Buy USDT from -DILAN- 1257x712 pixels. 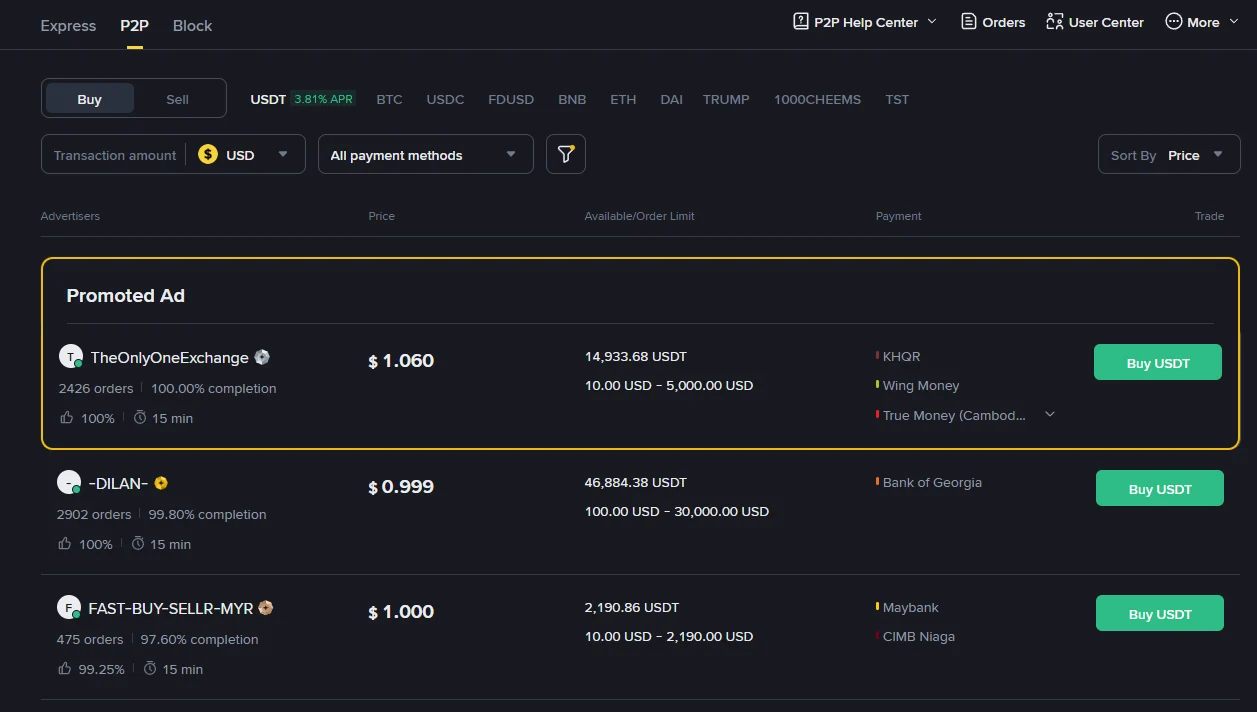[x=1159, y=488]
